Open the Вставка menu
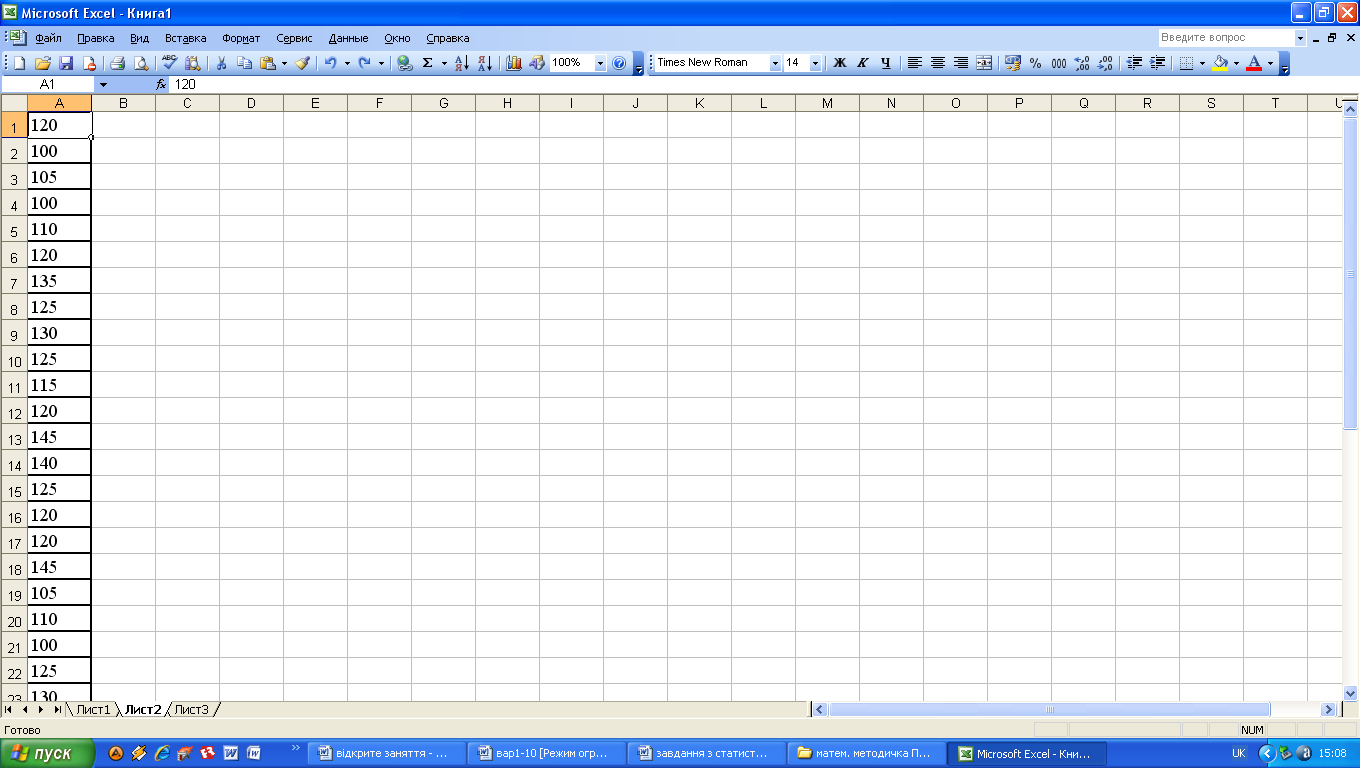This screenshot has height=768, width=1360. (x=185, y=38)
